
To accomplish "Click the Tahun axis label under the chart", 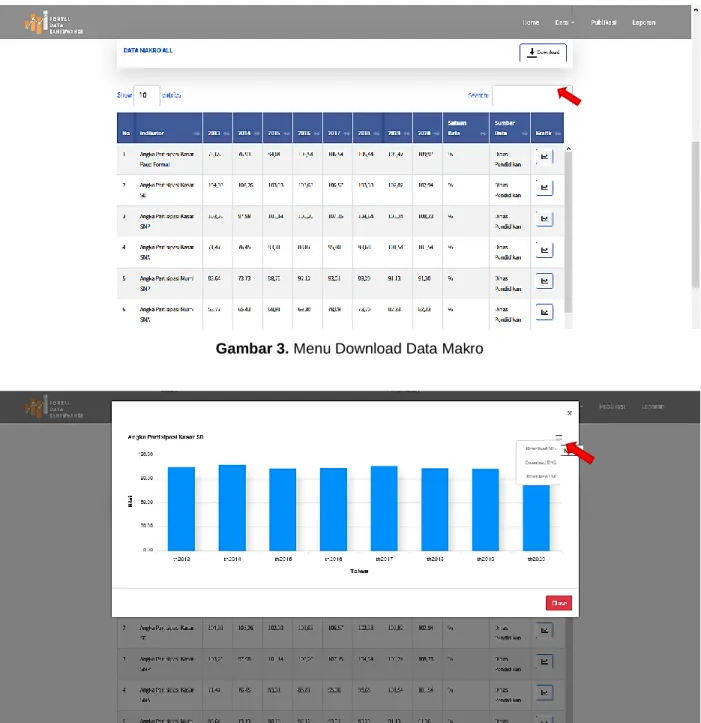I will click(359, 571).
